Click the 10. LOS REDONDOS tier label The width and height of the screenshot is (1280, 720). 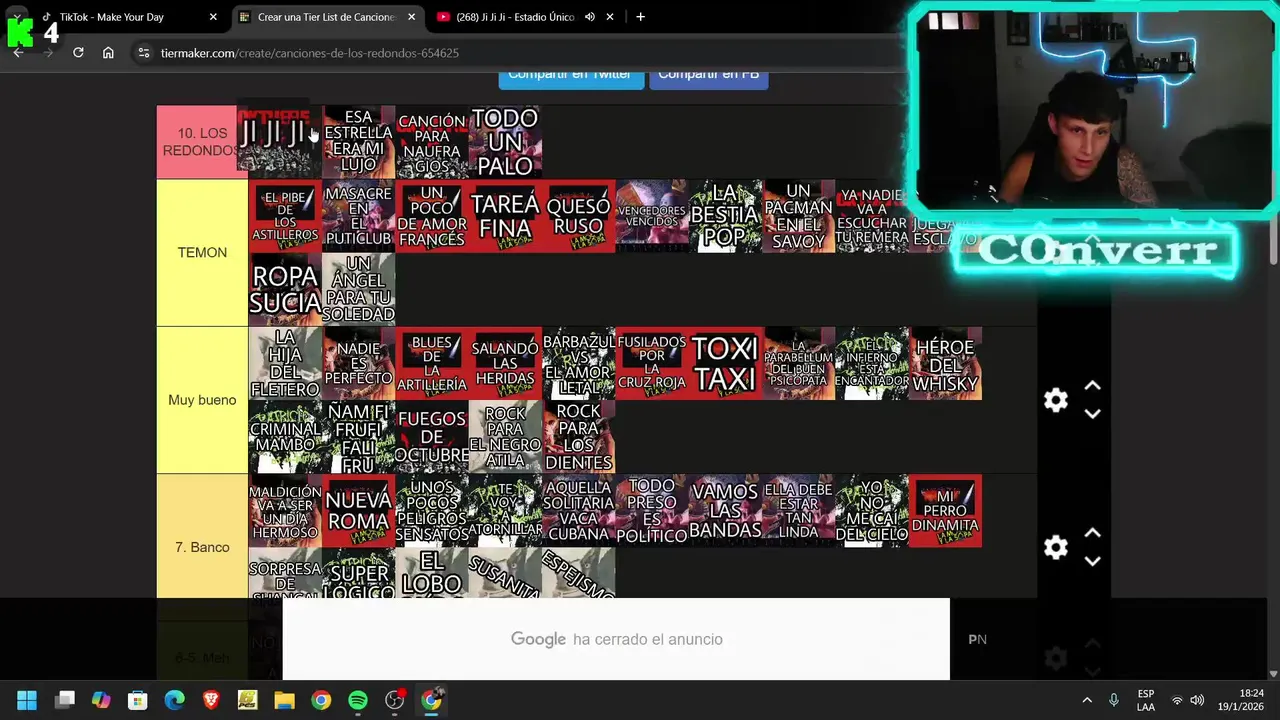(x=202, y=142)
